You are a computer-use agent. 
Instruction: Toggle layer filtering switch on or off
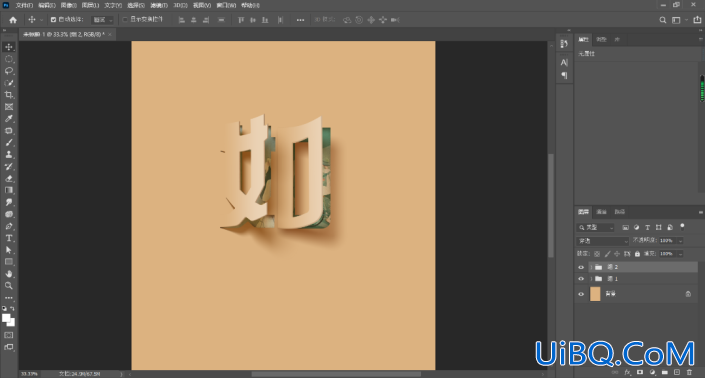[x=682, y=227]
